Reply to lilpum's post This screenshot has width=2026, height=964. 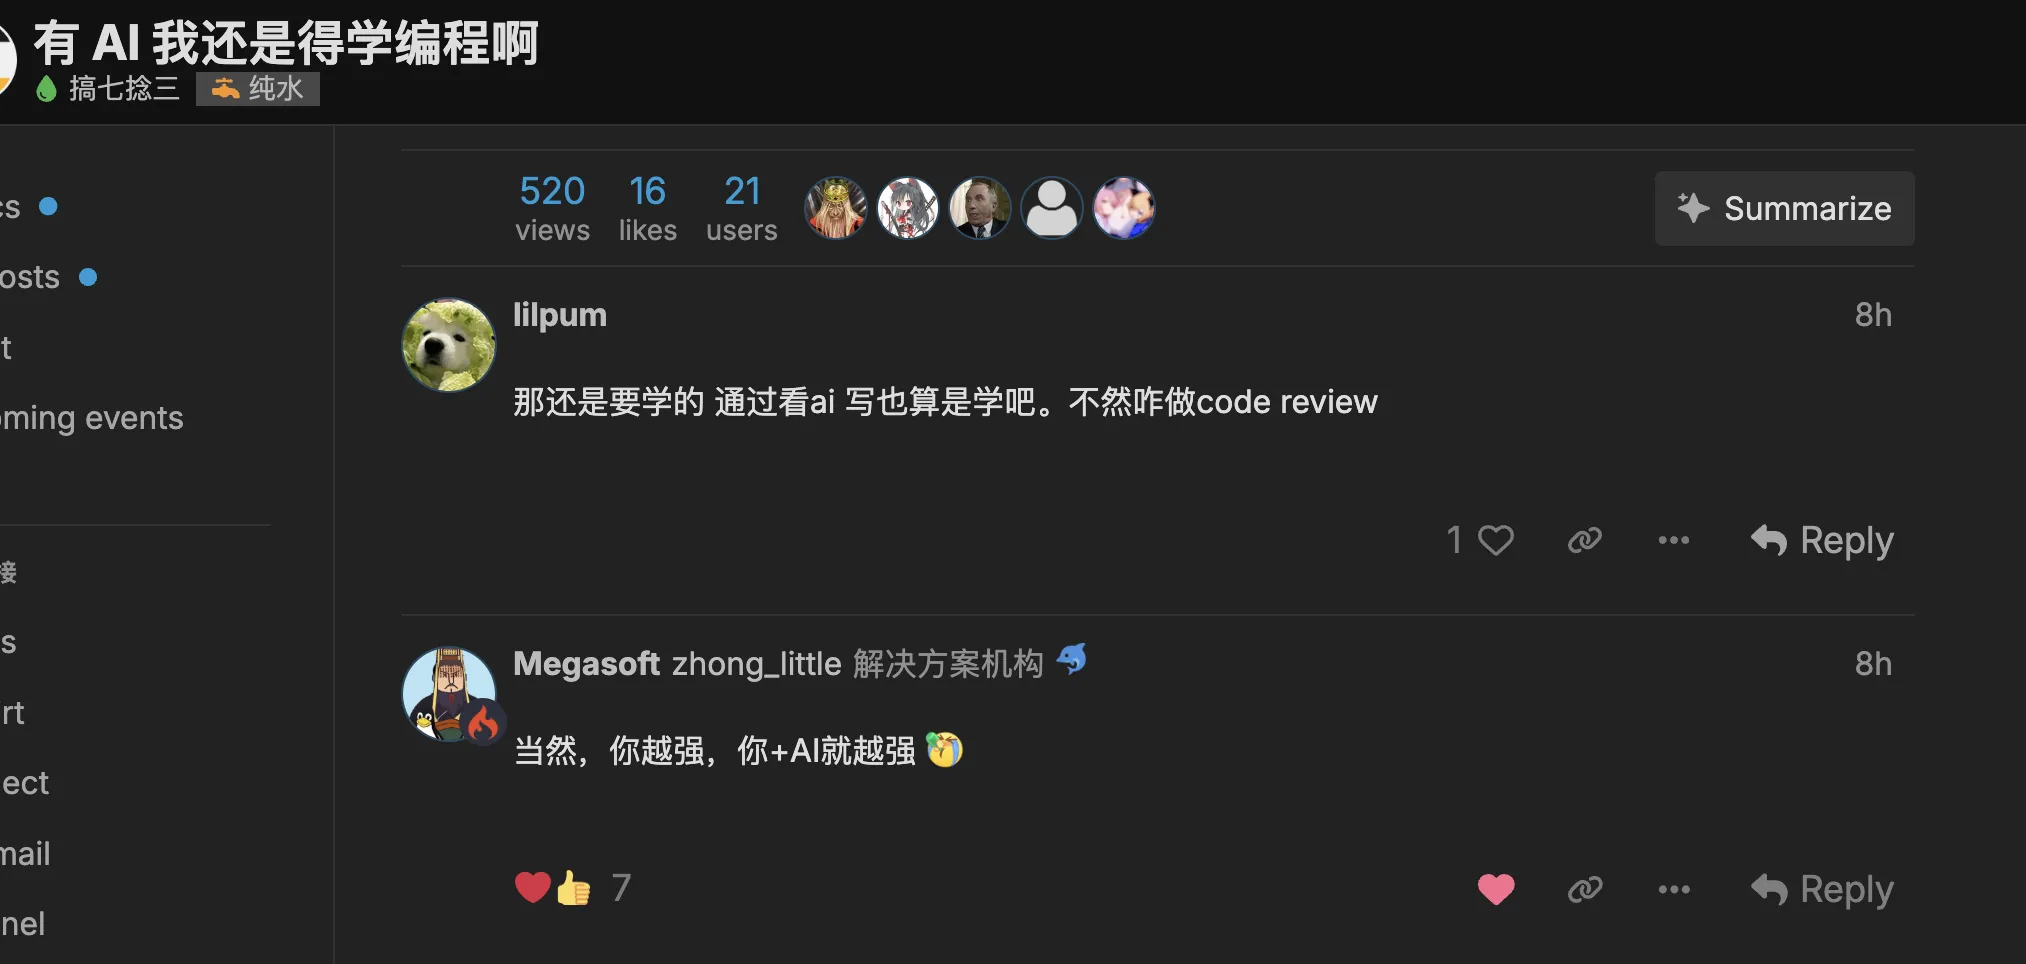(1822, 541)
